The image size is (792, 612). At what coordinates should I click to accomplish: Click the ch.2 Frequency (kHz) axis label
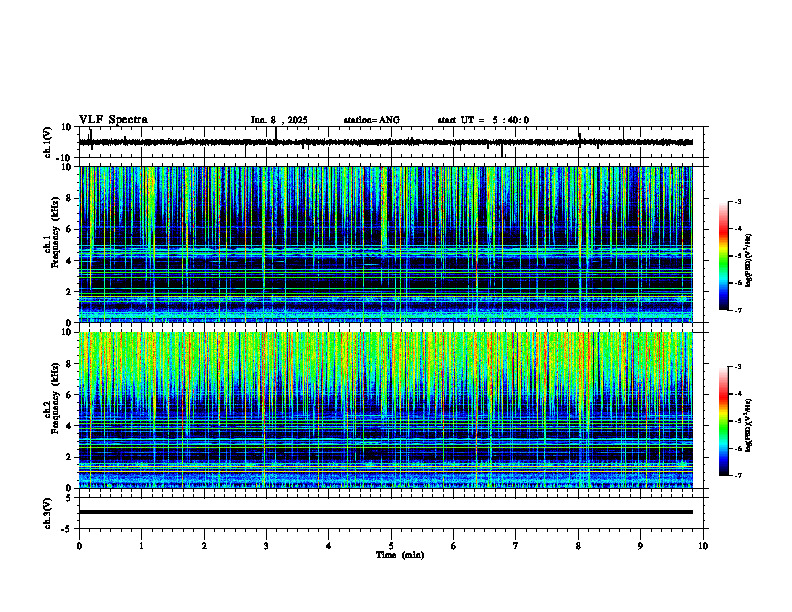point(52,398)
